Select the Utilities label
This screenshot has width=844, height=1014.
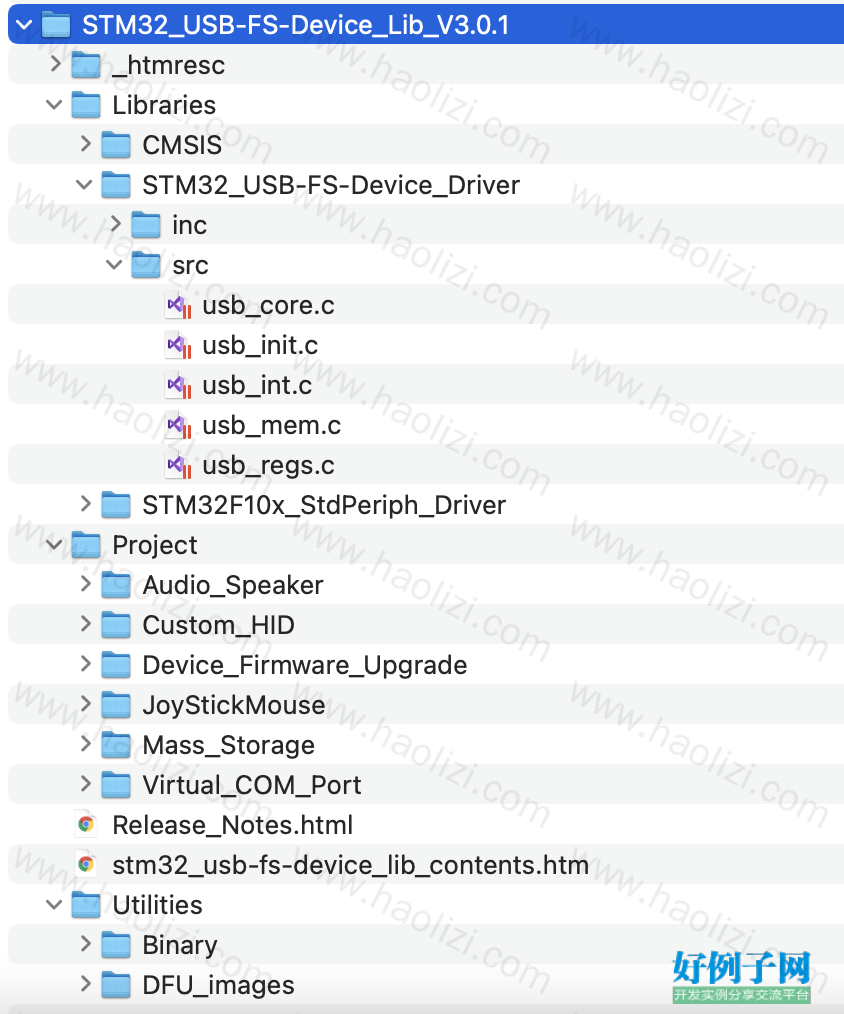coord(158,905)
